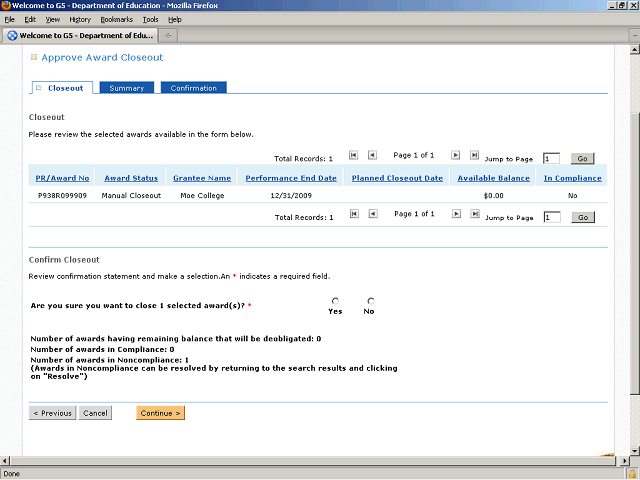Click the padlock security icon in status bar
640x480 pixels.
(x=632, y=474)
